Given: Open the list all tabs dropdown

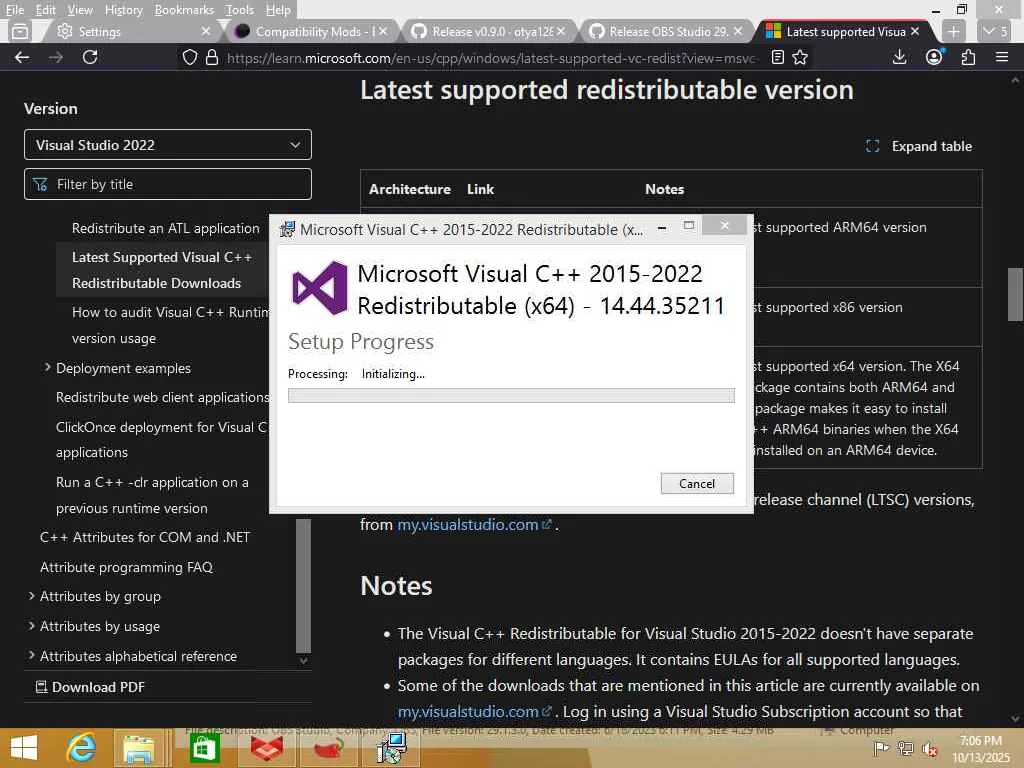Looking at the screenshot, I should [995, 31].
